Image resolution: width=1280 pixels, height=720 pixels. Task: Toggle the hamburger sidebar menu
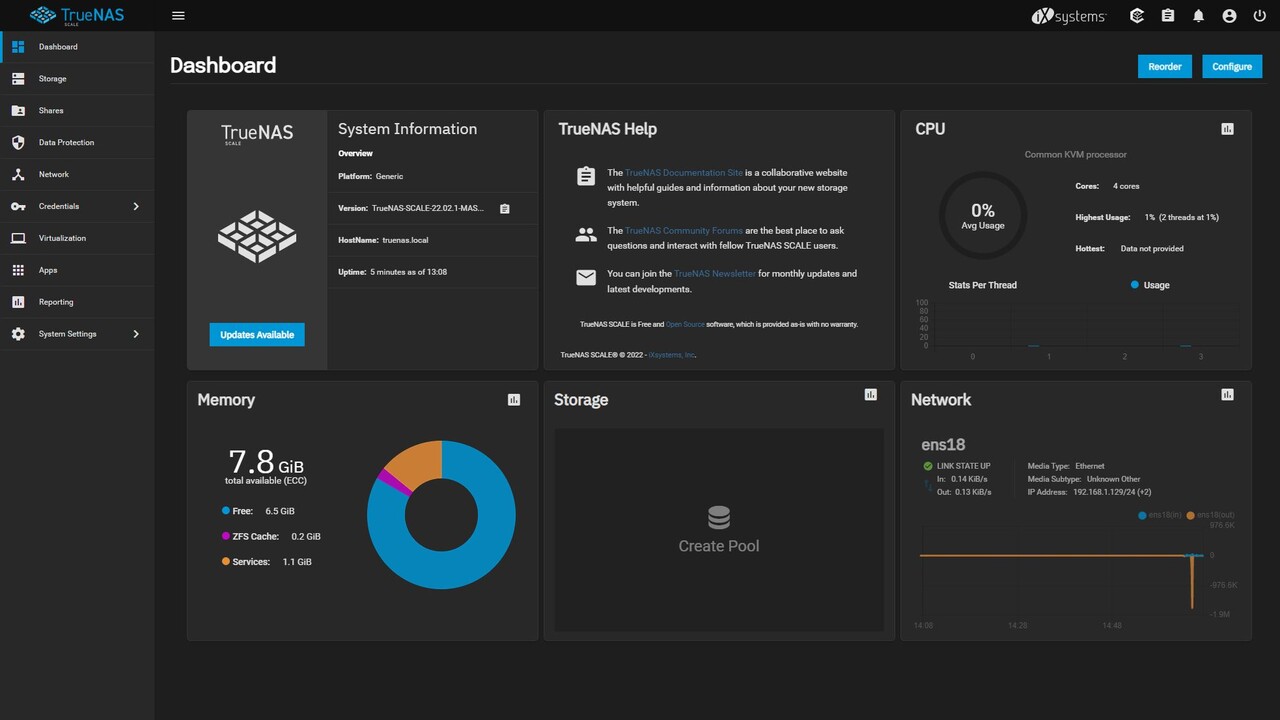(178, 16)
